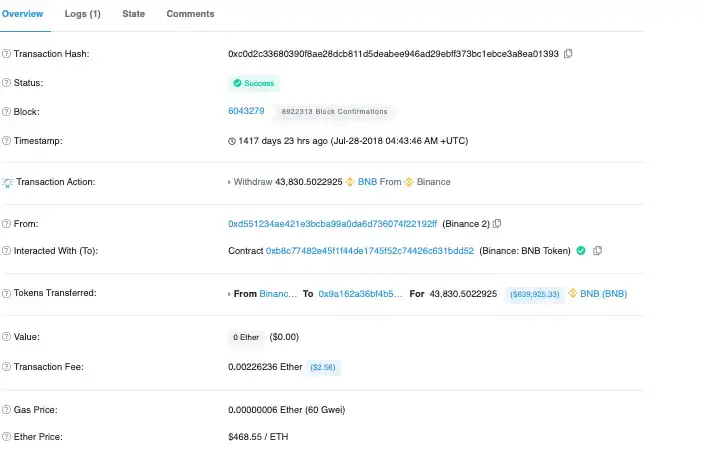Click the 8922313 Block Confirmations badge
This screenshot has height=471, width=703.
[x=334, y=112]
